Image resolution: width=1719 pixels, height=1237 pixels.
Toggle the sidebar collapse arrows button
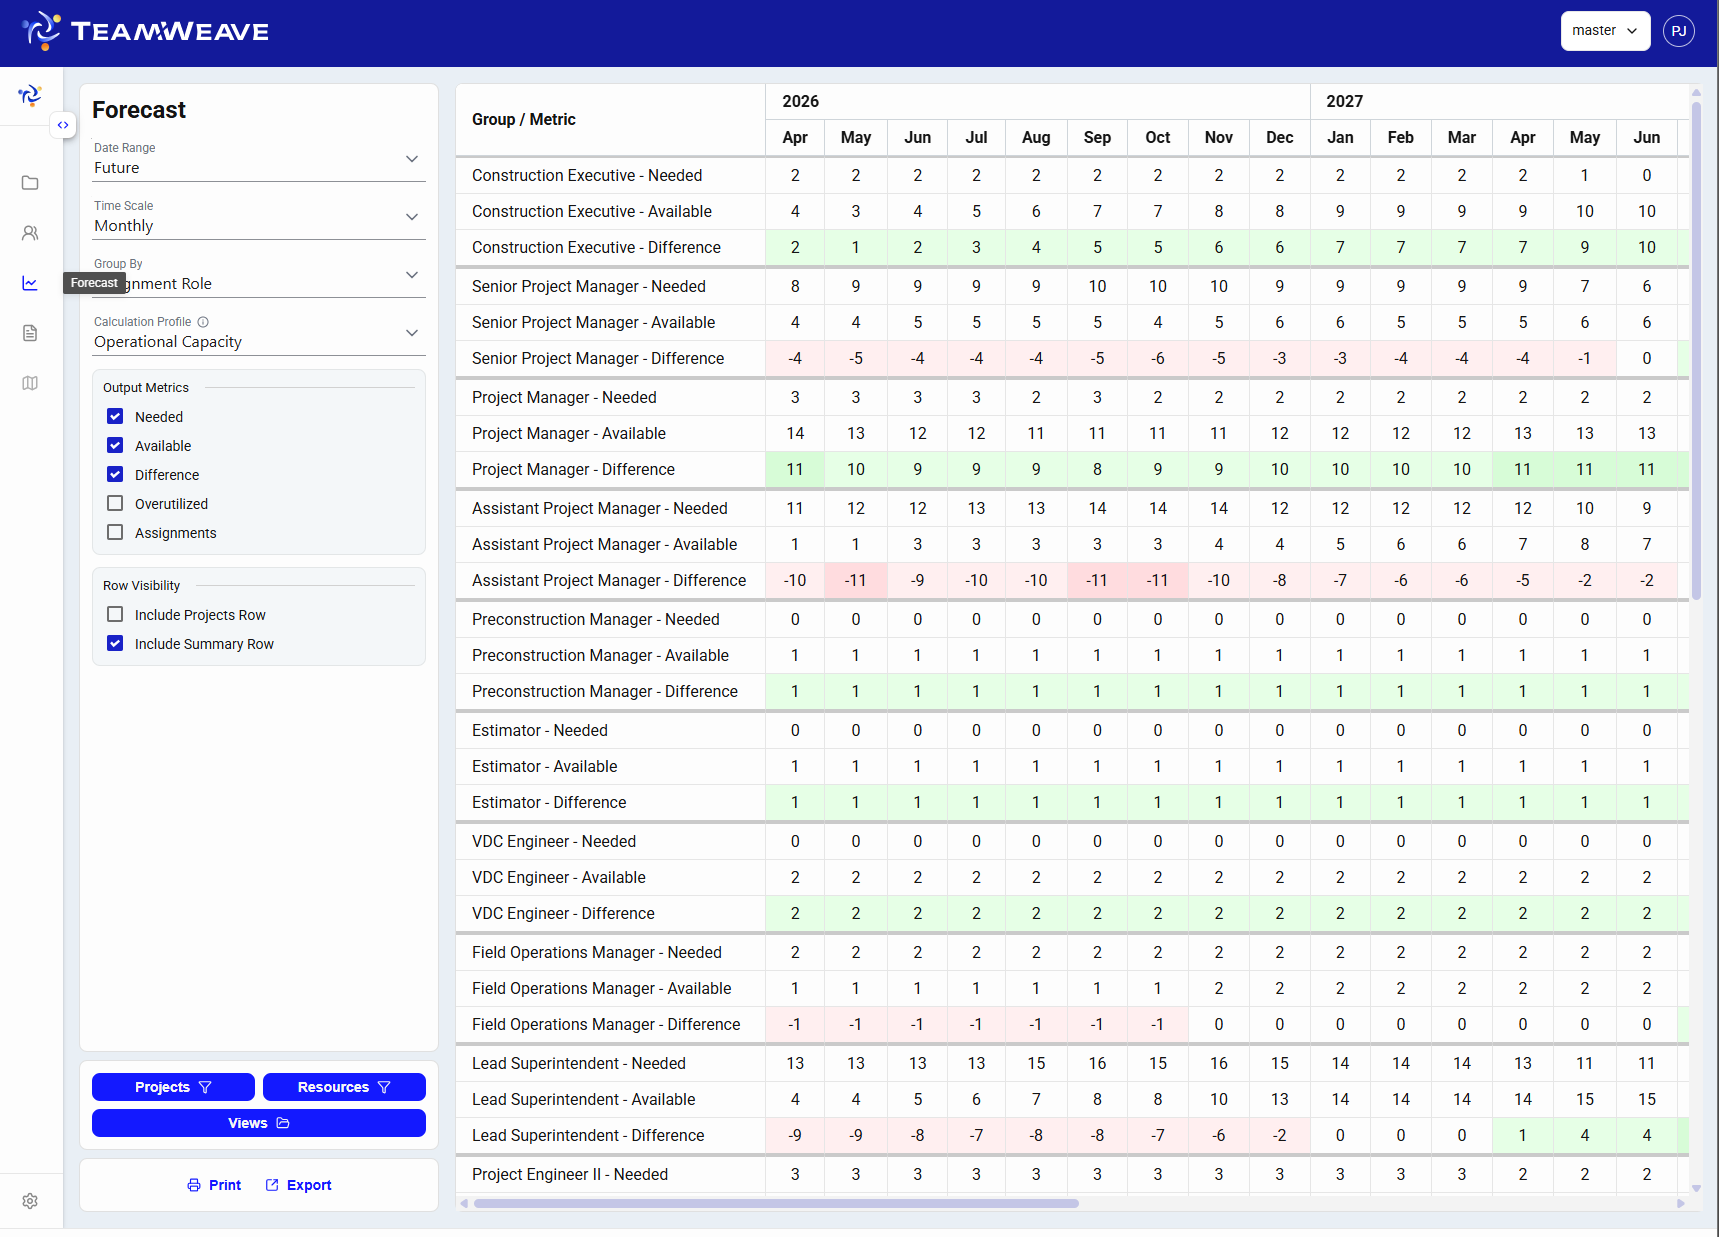(x=63, y=125)
